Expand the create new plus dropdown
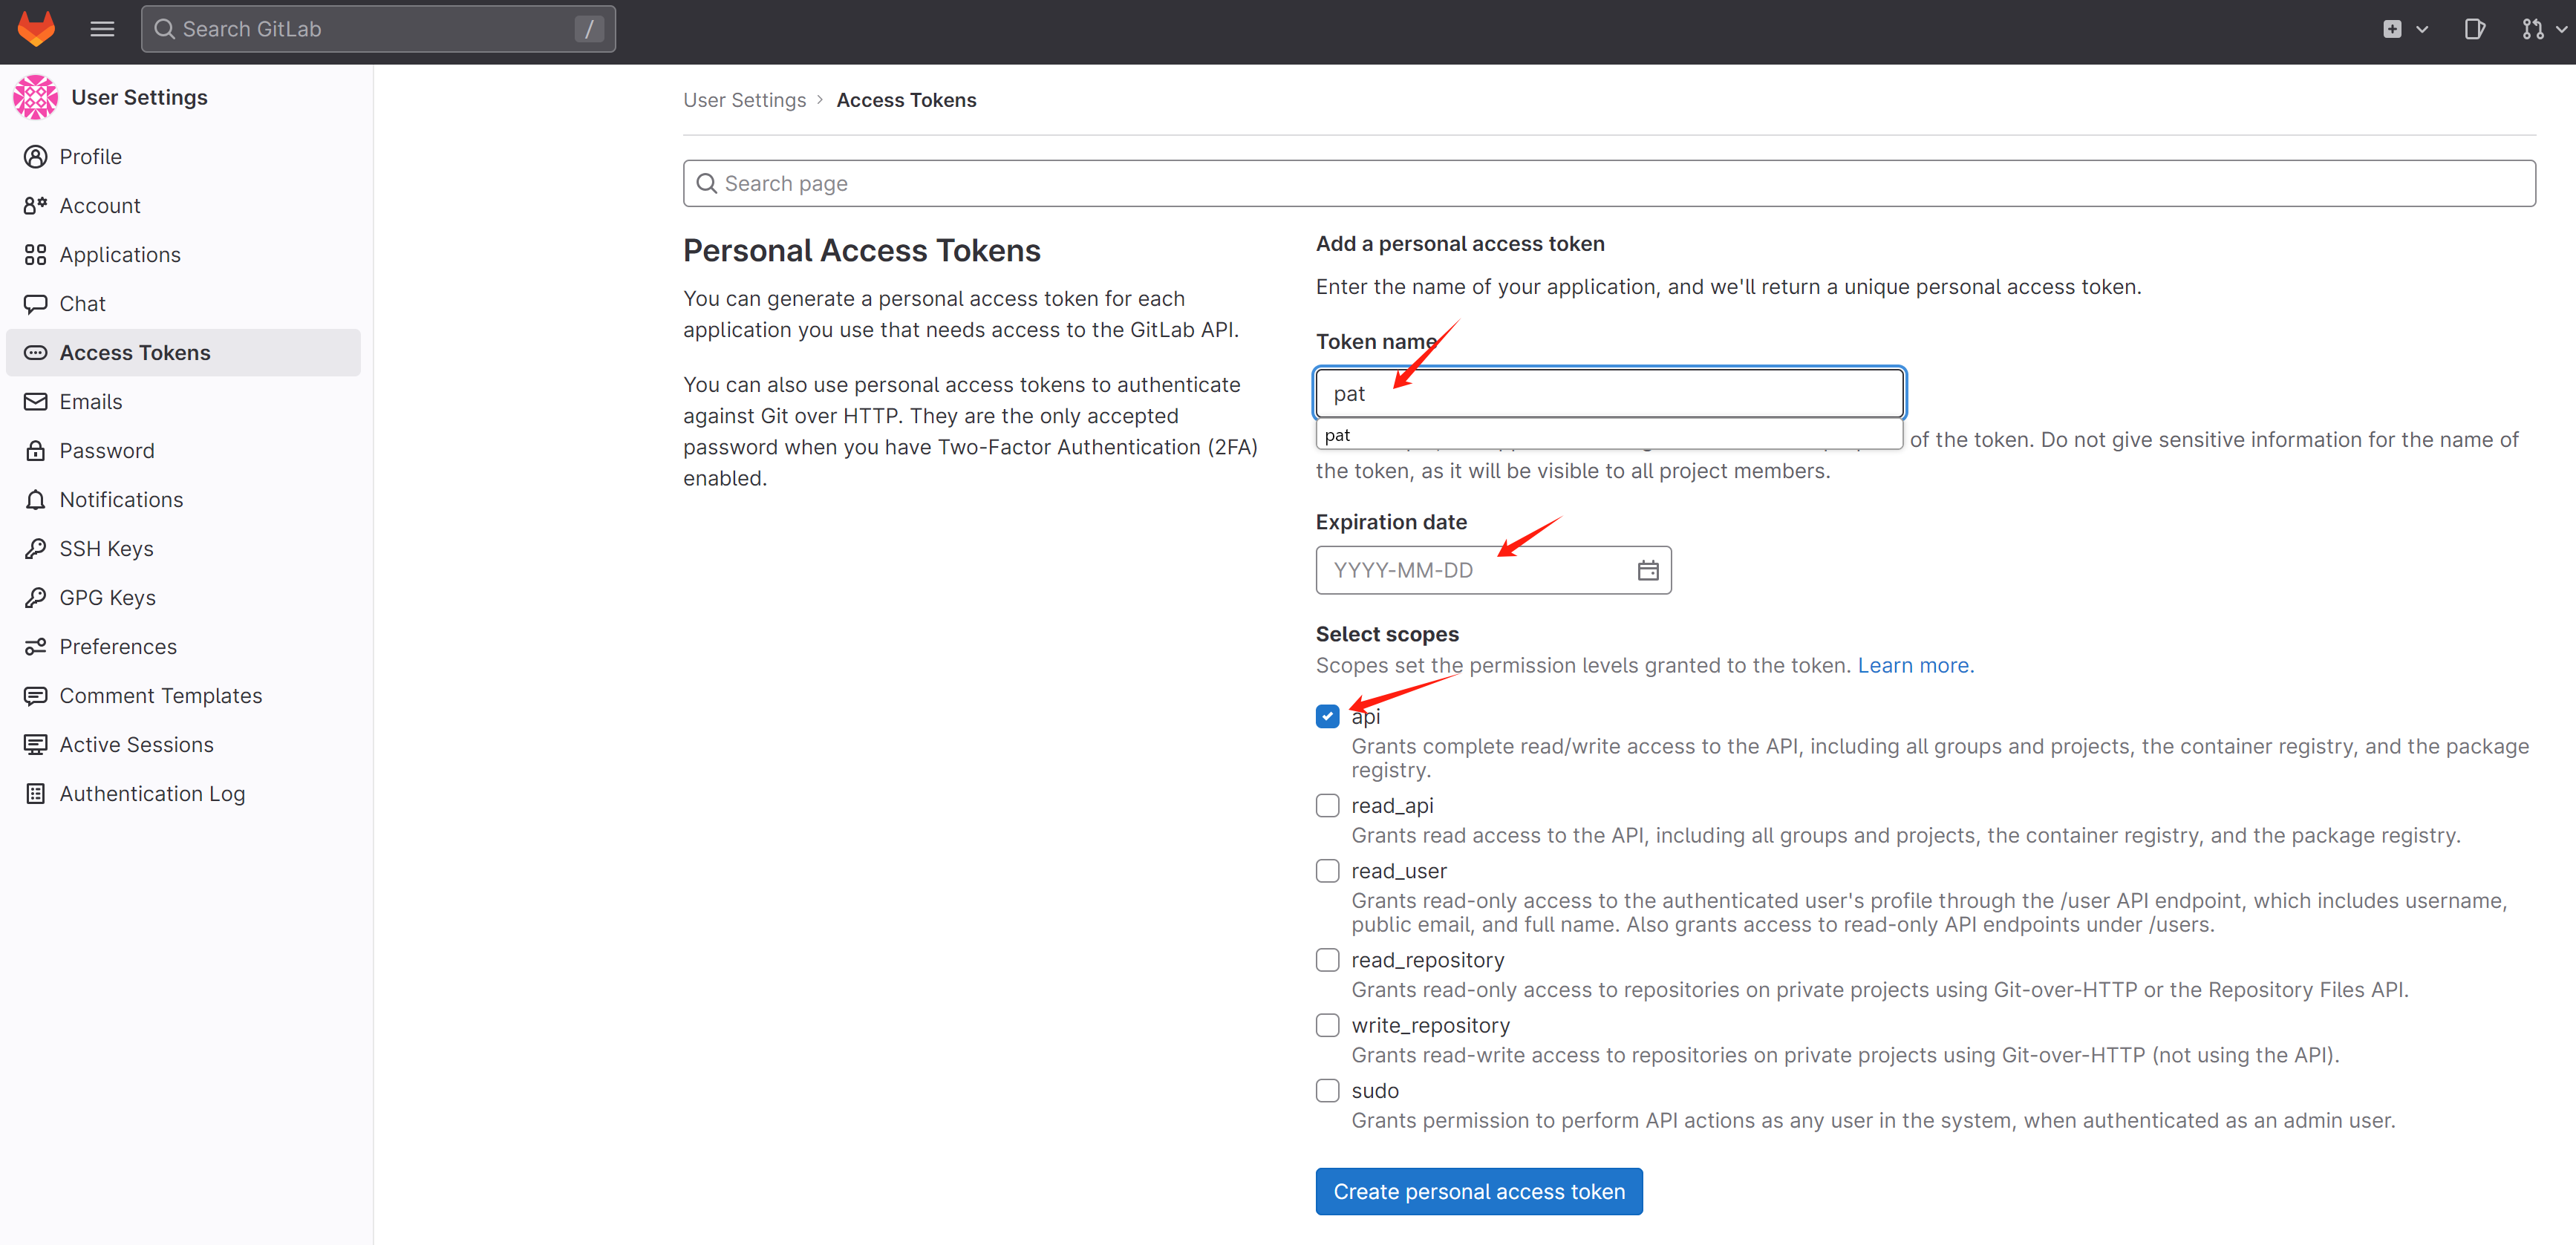2576x1245 pixels. pyautogui.click(x=2404, y=29)
